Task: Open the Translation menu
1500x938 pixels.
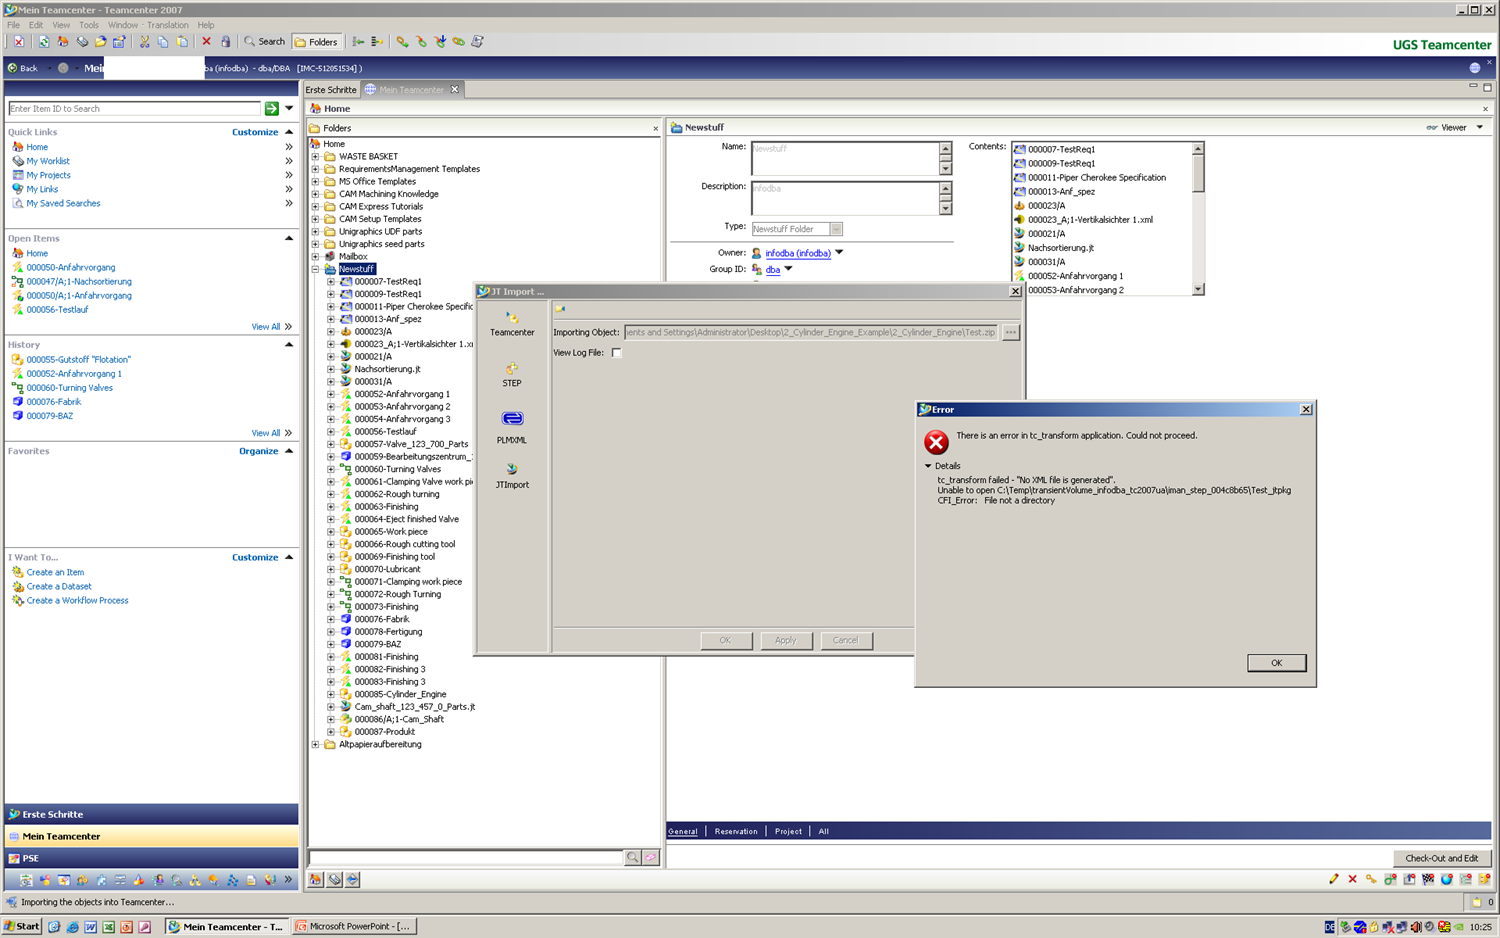Action: 168,25
